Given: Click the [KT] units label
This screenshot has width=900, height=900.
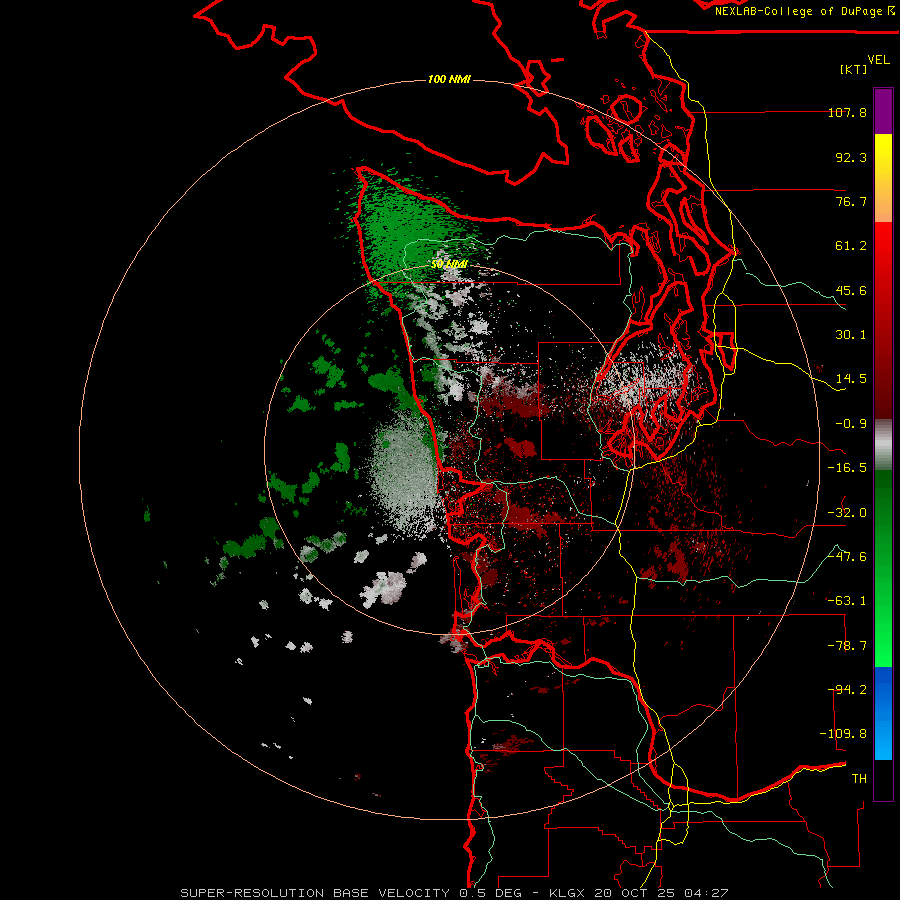Looking at the screenshot, I should coord(854,69).
